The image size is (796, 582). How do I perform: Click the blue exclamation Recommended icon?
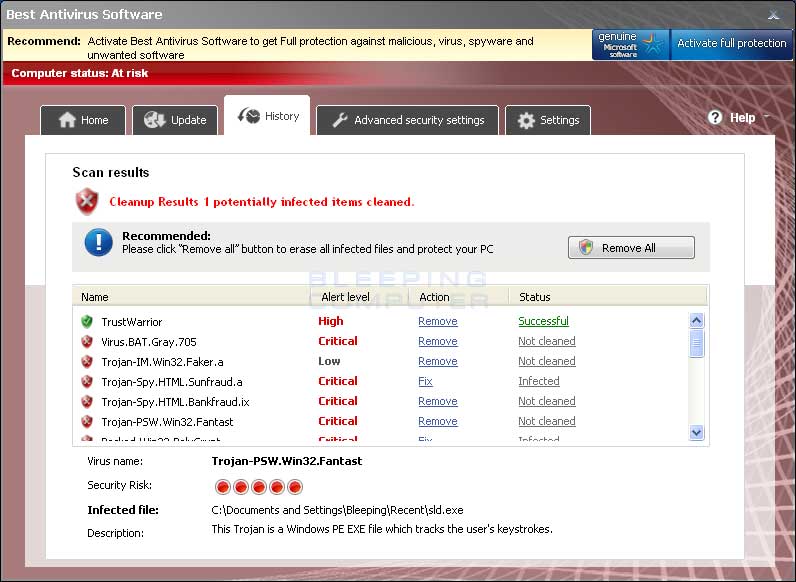(98, 242)
